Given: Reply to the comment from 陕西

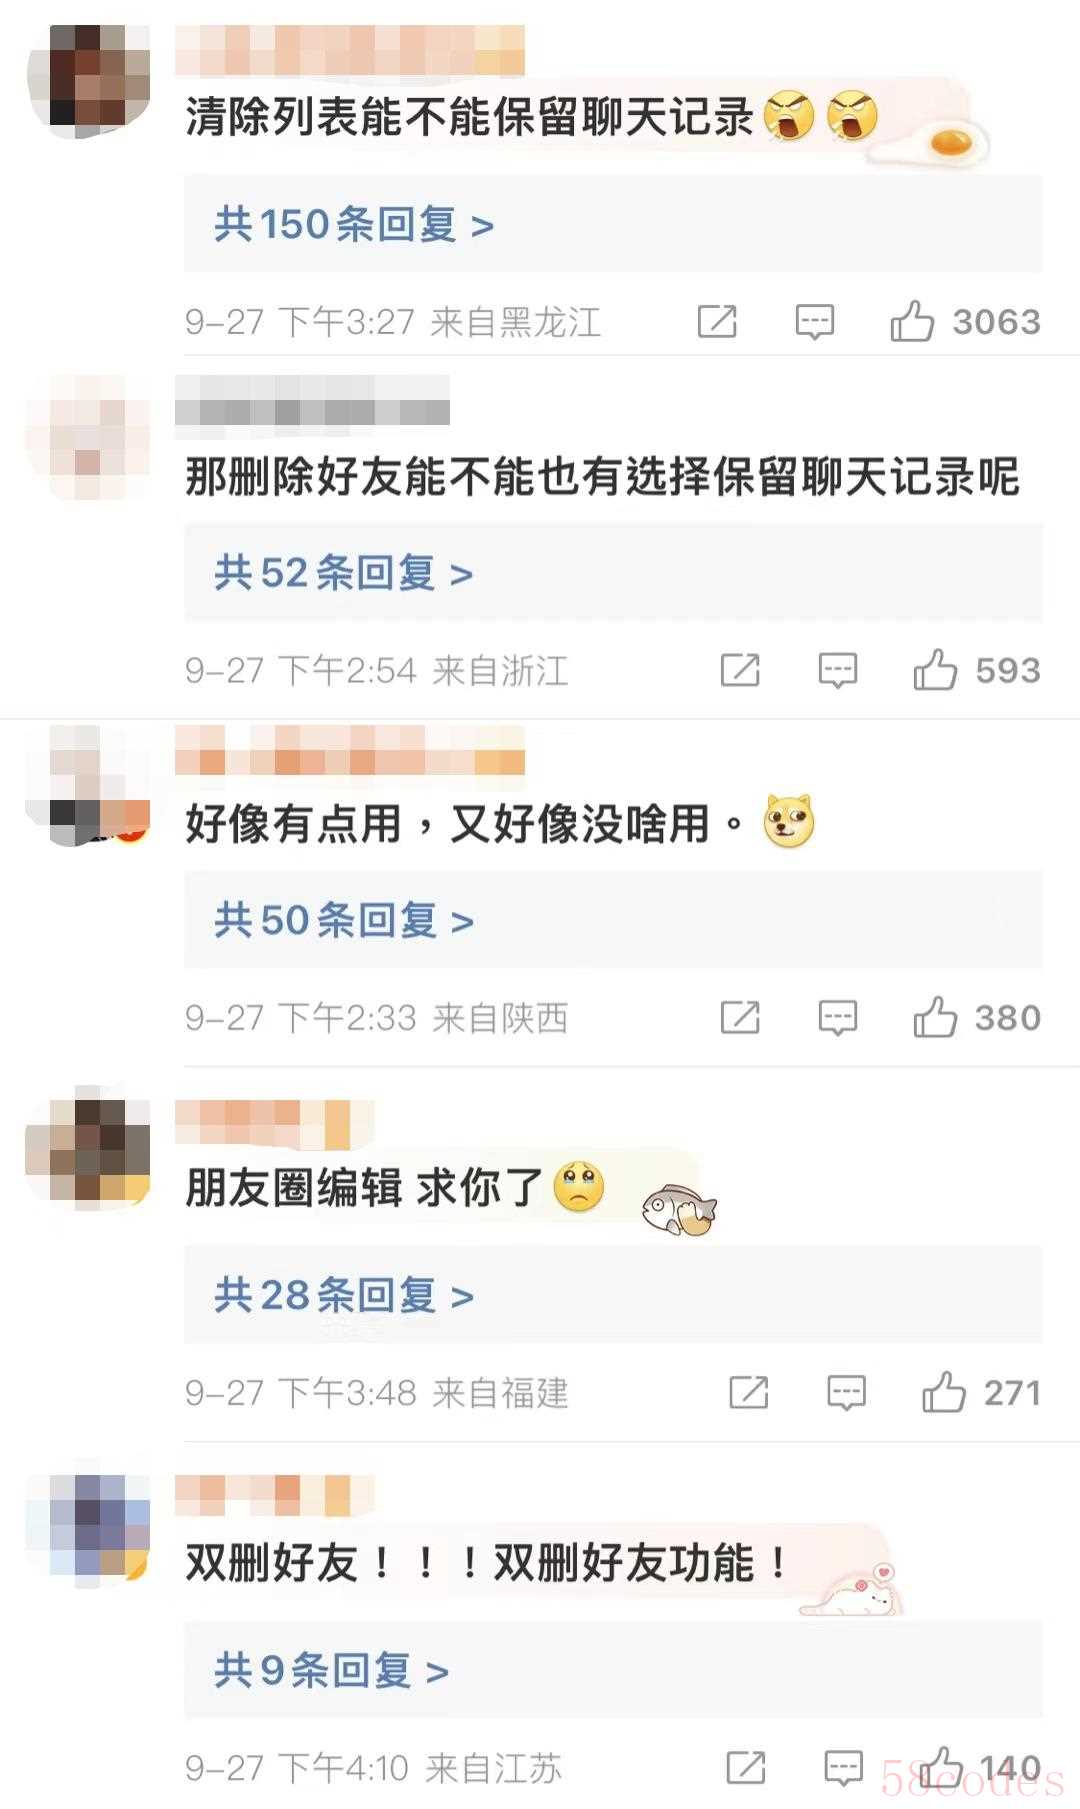Looking at the screenshot, I should point(838,1018).
